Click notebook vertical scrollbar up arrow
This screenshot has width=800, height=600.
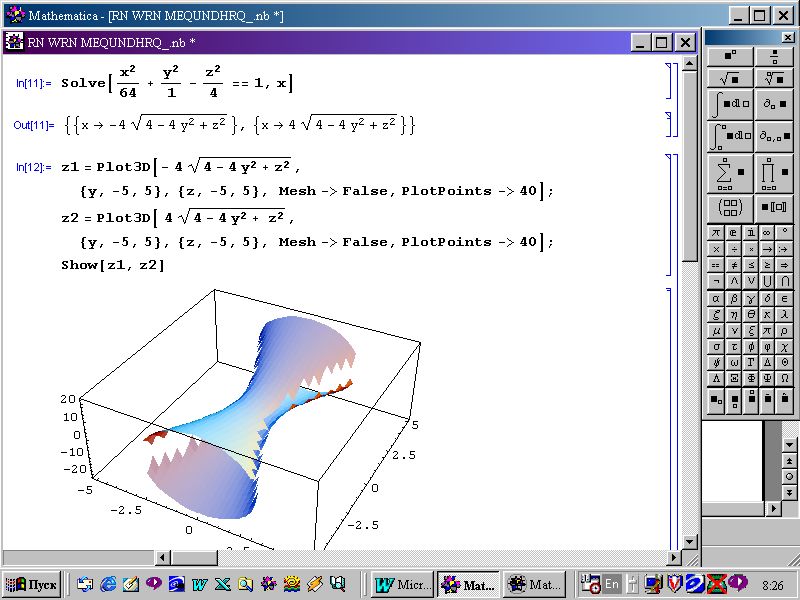pyautogui.click(x=689, y=63)
